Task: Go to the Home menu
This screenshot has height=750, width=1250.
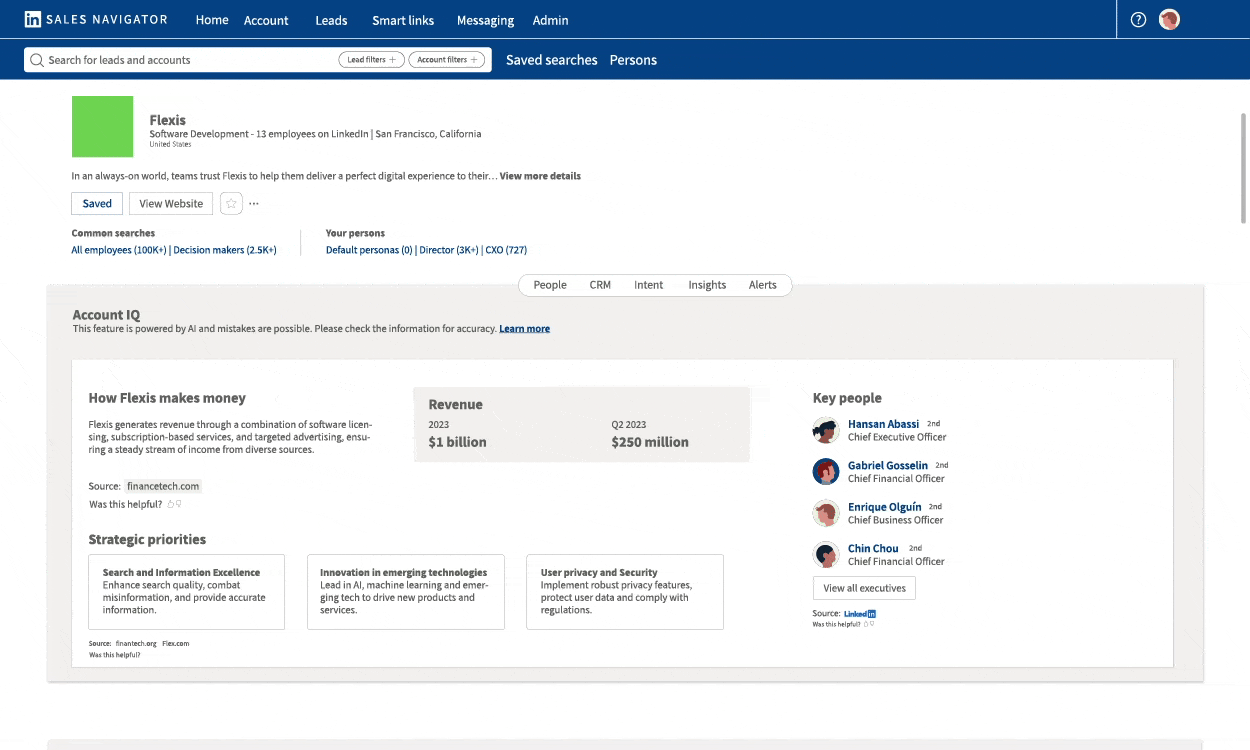Action: [x=212, y=20]
